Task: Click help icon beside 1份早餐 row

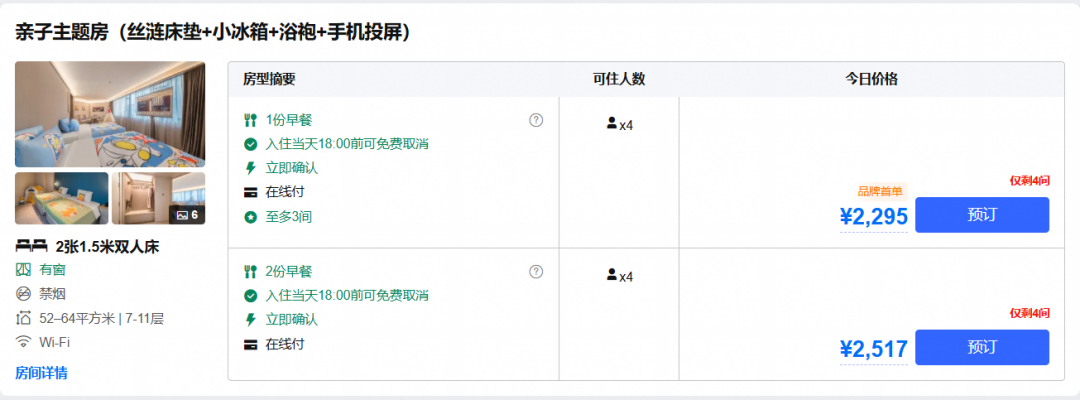Action: click(x=536, y=120)
